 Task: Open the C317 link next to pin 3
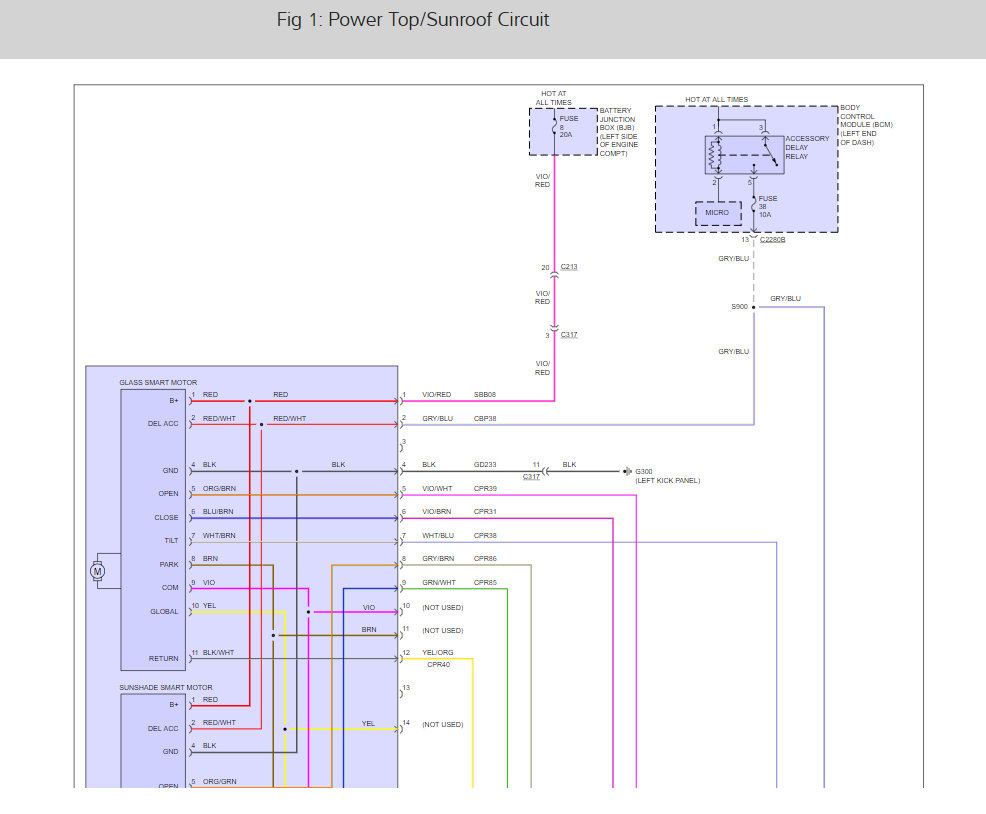569,335
